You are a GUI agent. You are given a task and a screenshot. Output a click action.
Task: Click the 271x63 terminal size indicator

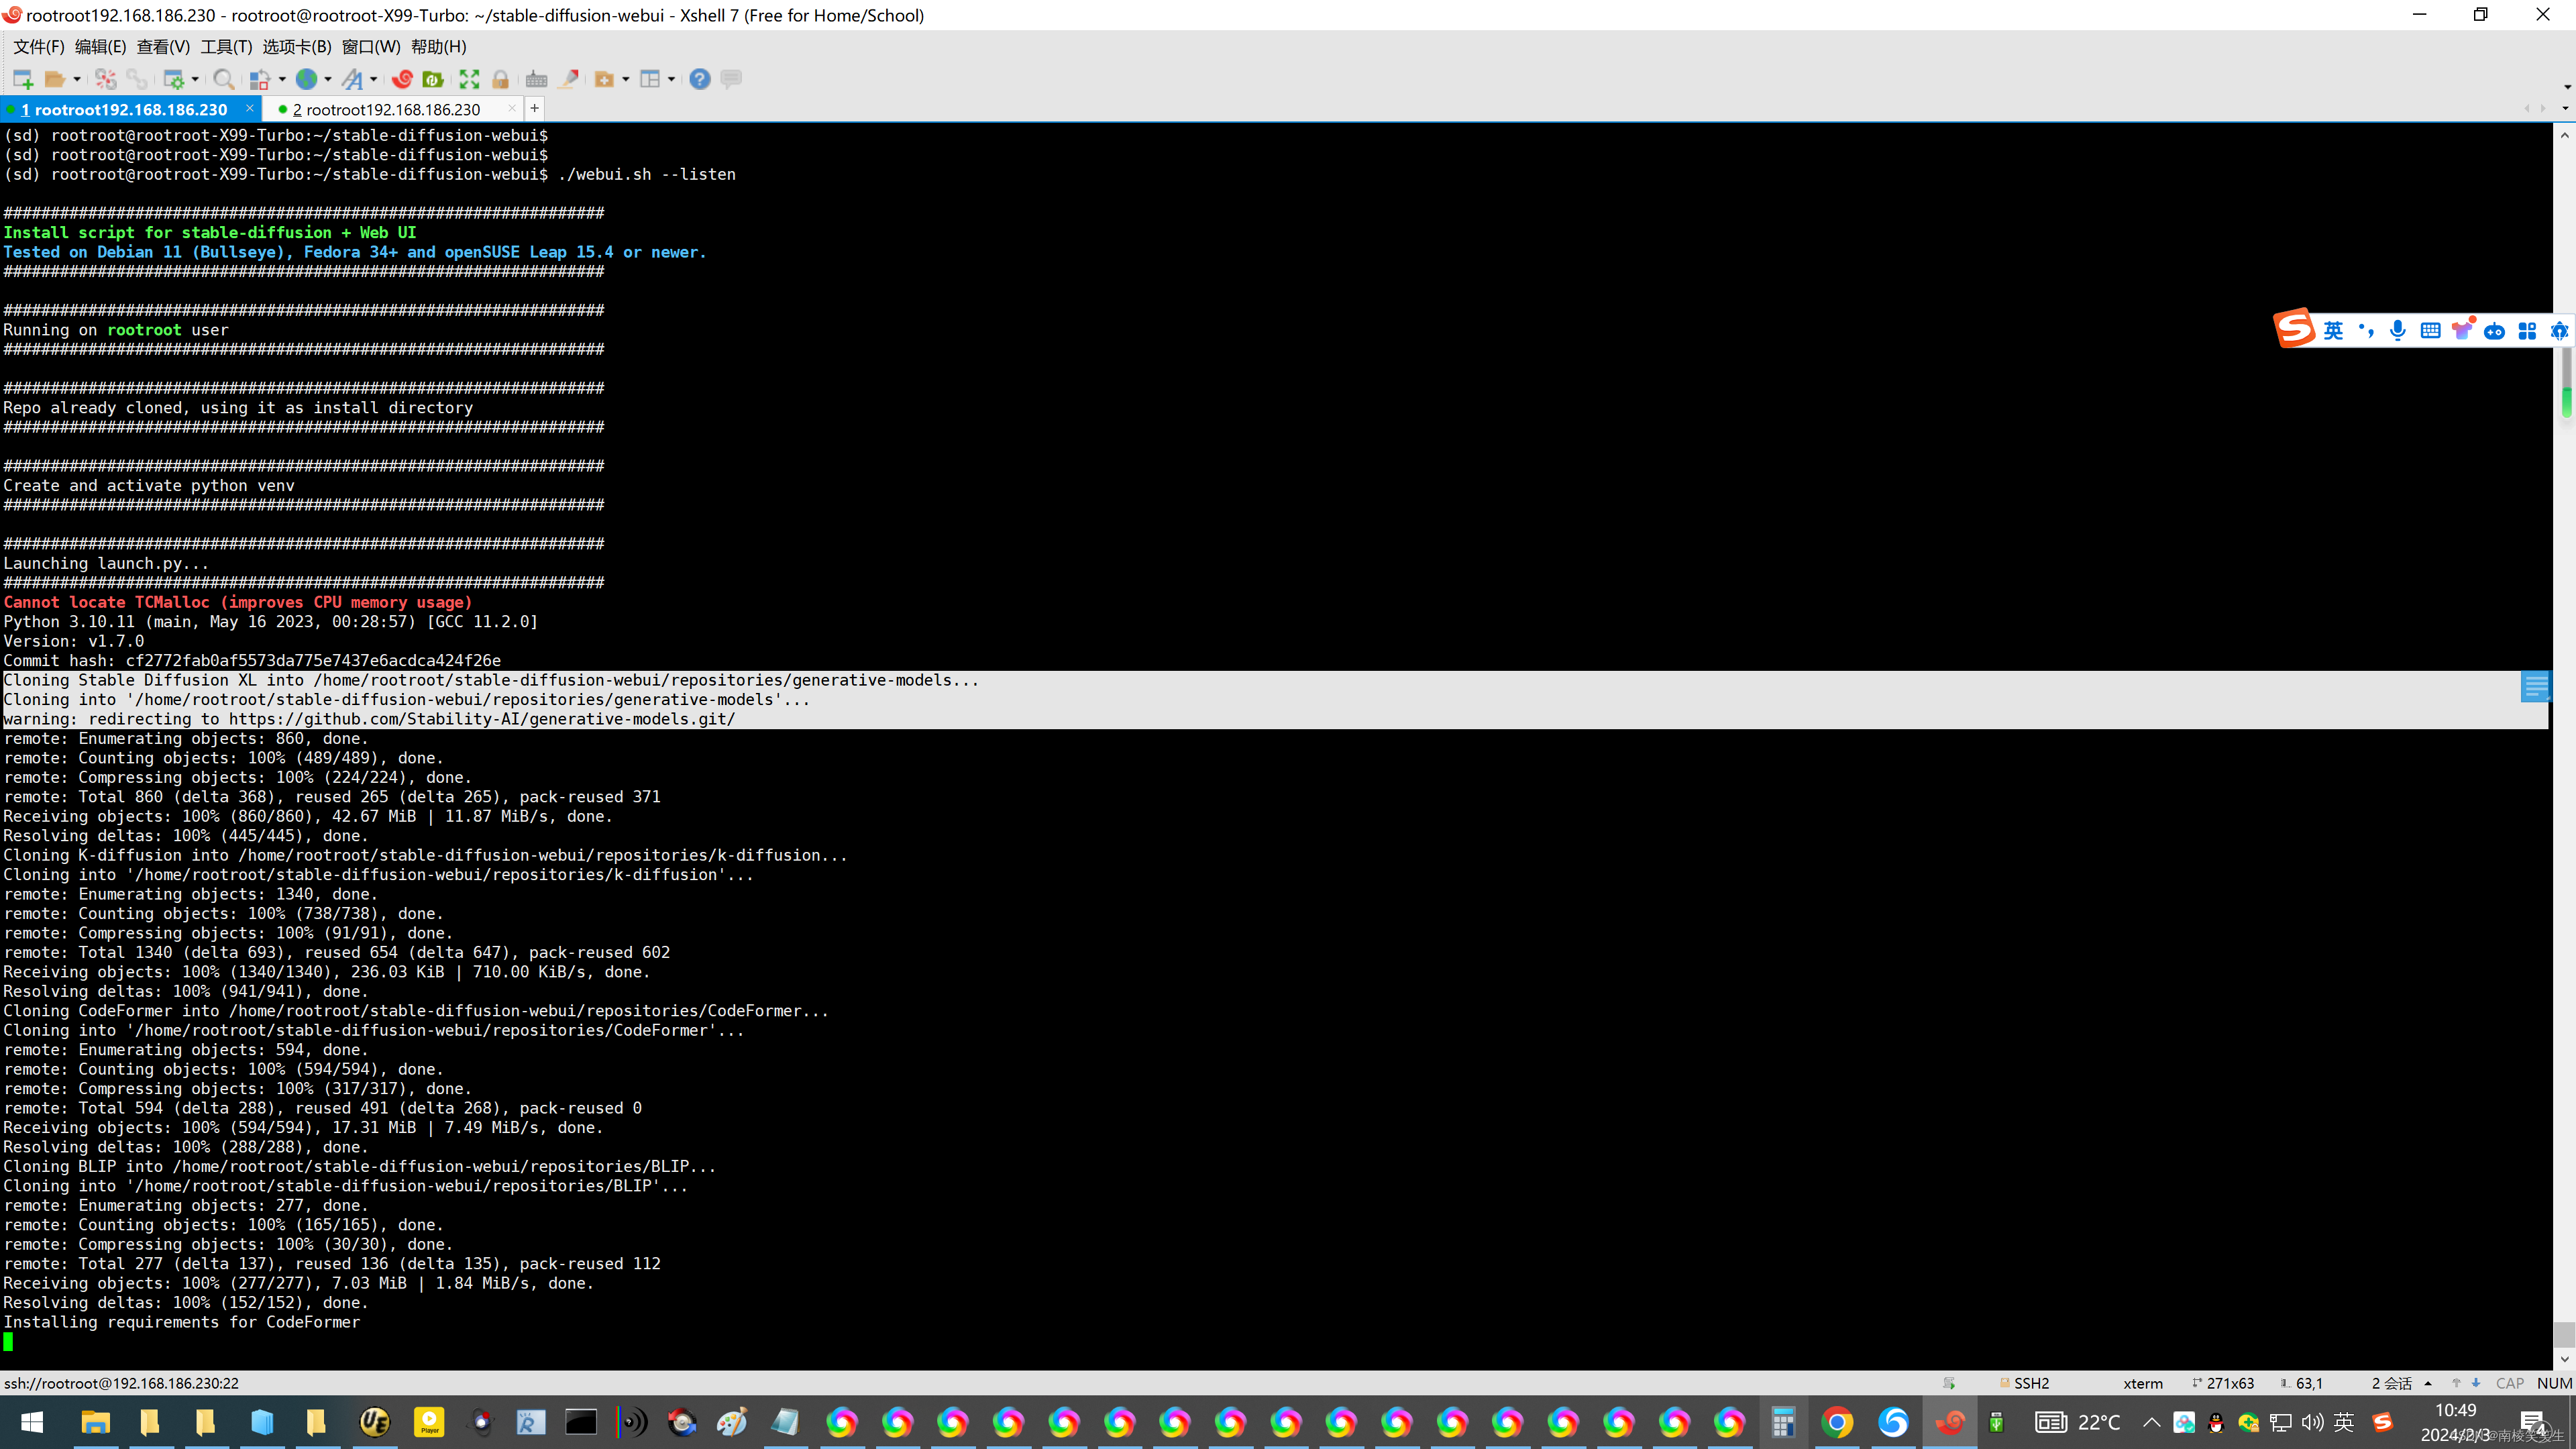point(2223,1383)
